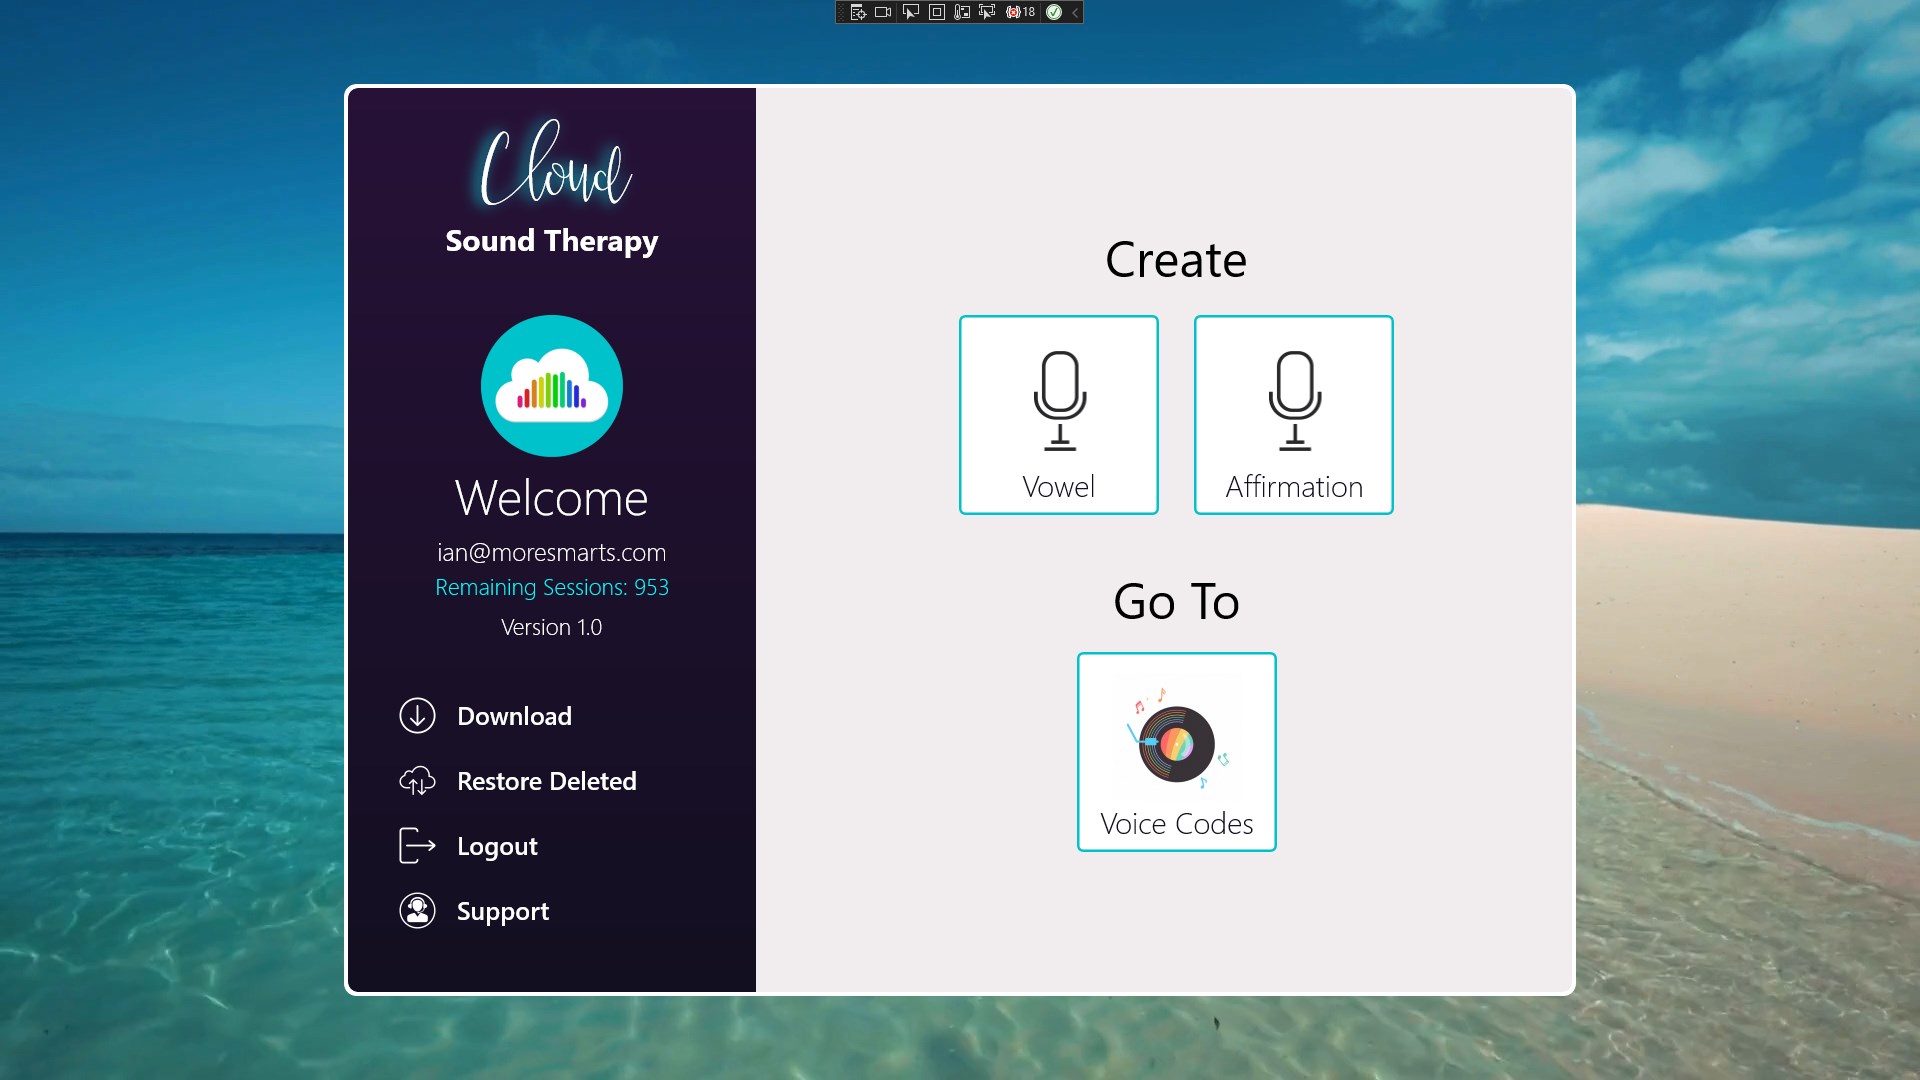Click the Logout door arrow icon
This screenshot has width=1920, height=1080.
pyautogui.click(x=417, y=846)
